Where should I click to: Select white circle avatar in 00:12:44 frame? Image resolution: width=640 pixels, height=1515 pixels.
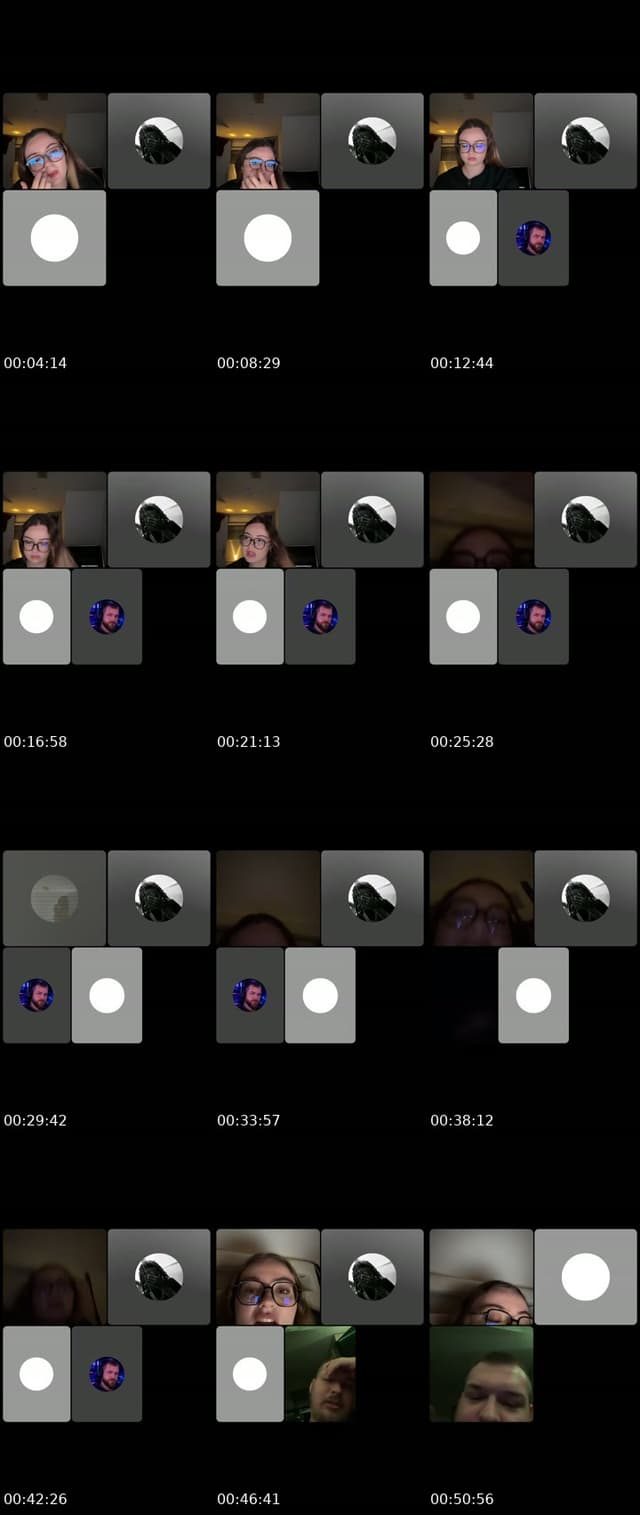pyautogui.click(x=463, y=238)
